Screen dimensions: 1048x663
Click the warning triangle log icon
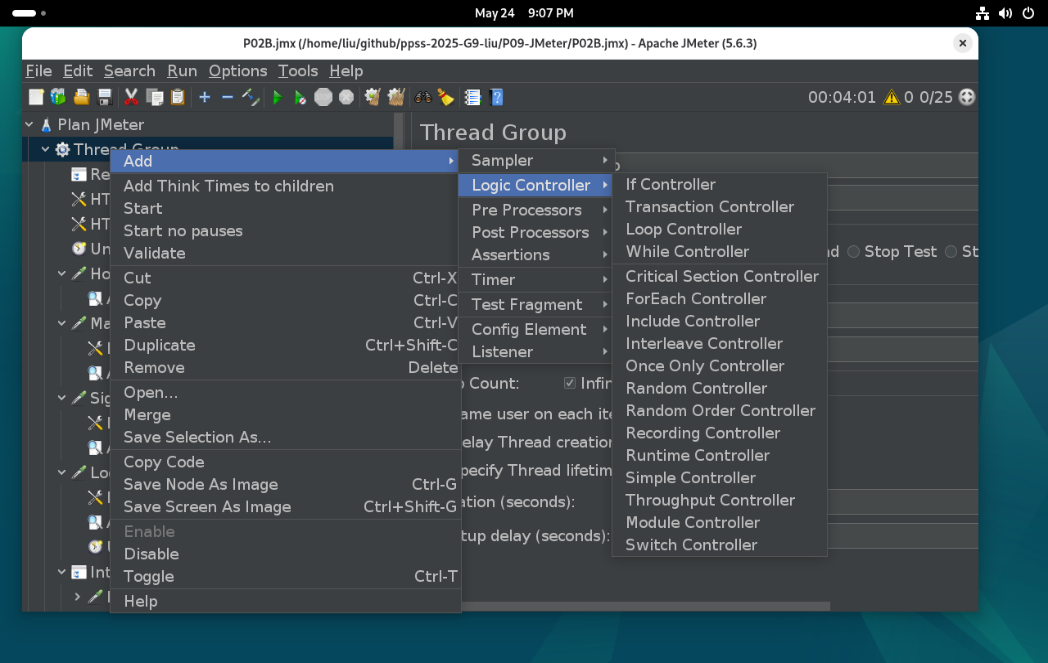pos(892,98)
